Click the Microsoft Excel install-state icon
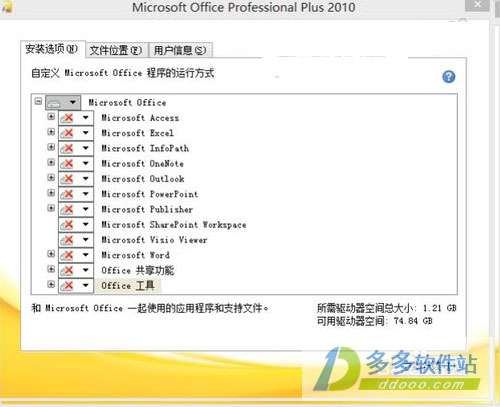The width and height of the screenshot is (500, 407). point(67,133)
